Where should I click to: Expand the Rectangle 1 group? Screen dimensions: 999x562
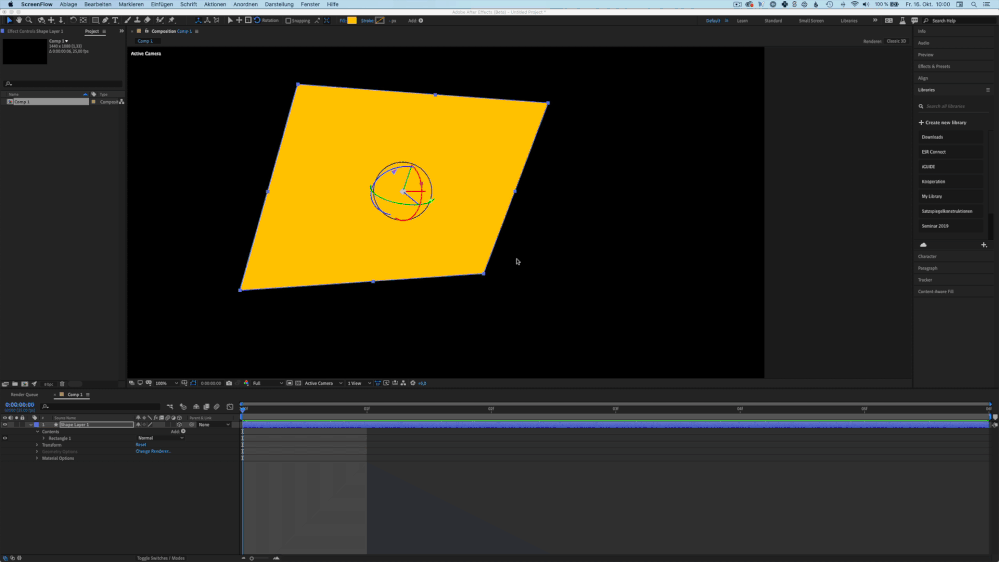(x=44, y=438)
